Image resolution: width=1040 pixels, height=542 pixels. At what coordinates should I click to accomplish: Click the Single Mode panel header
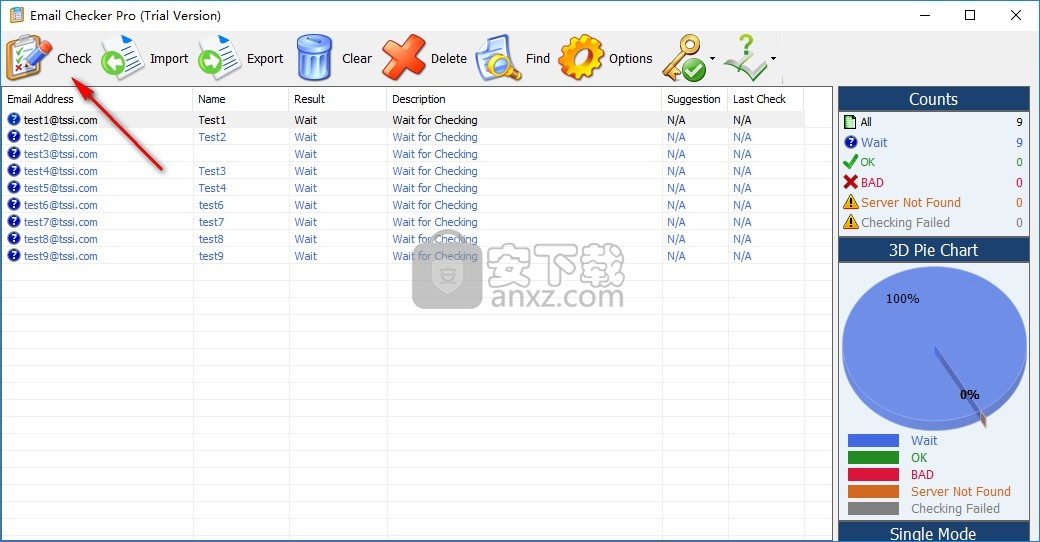click(x=933, y=532)
